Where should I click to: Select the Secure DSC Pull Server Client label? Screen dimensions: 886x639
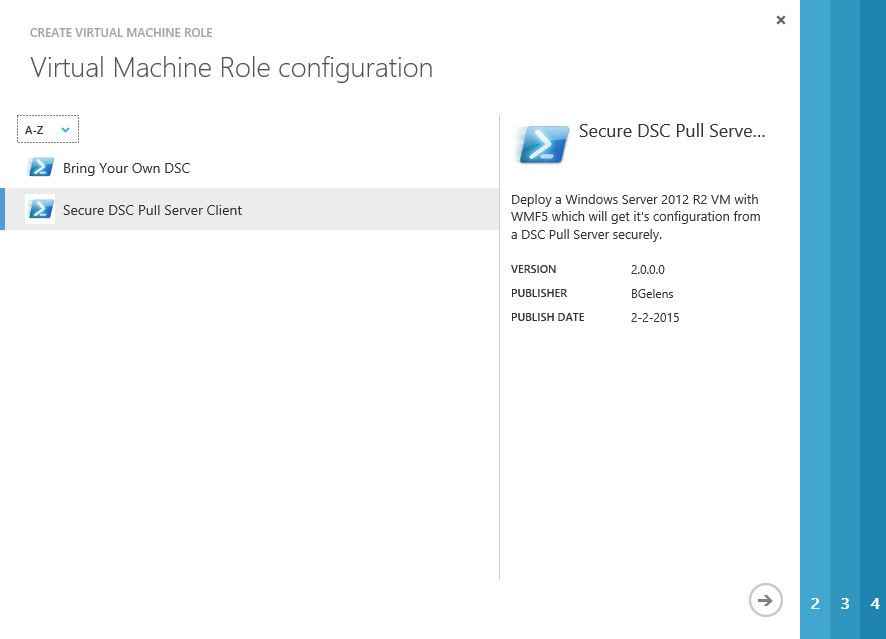coord(152,210)
